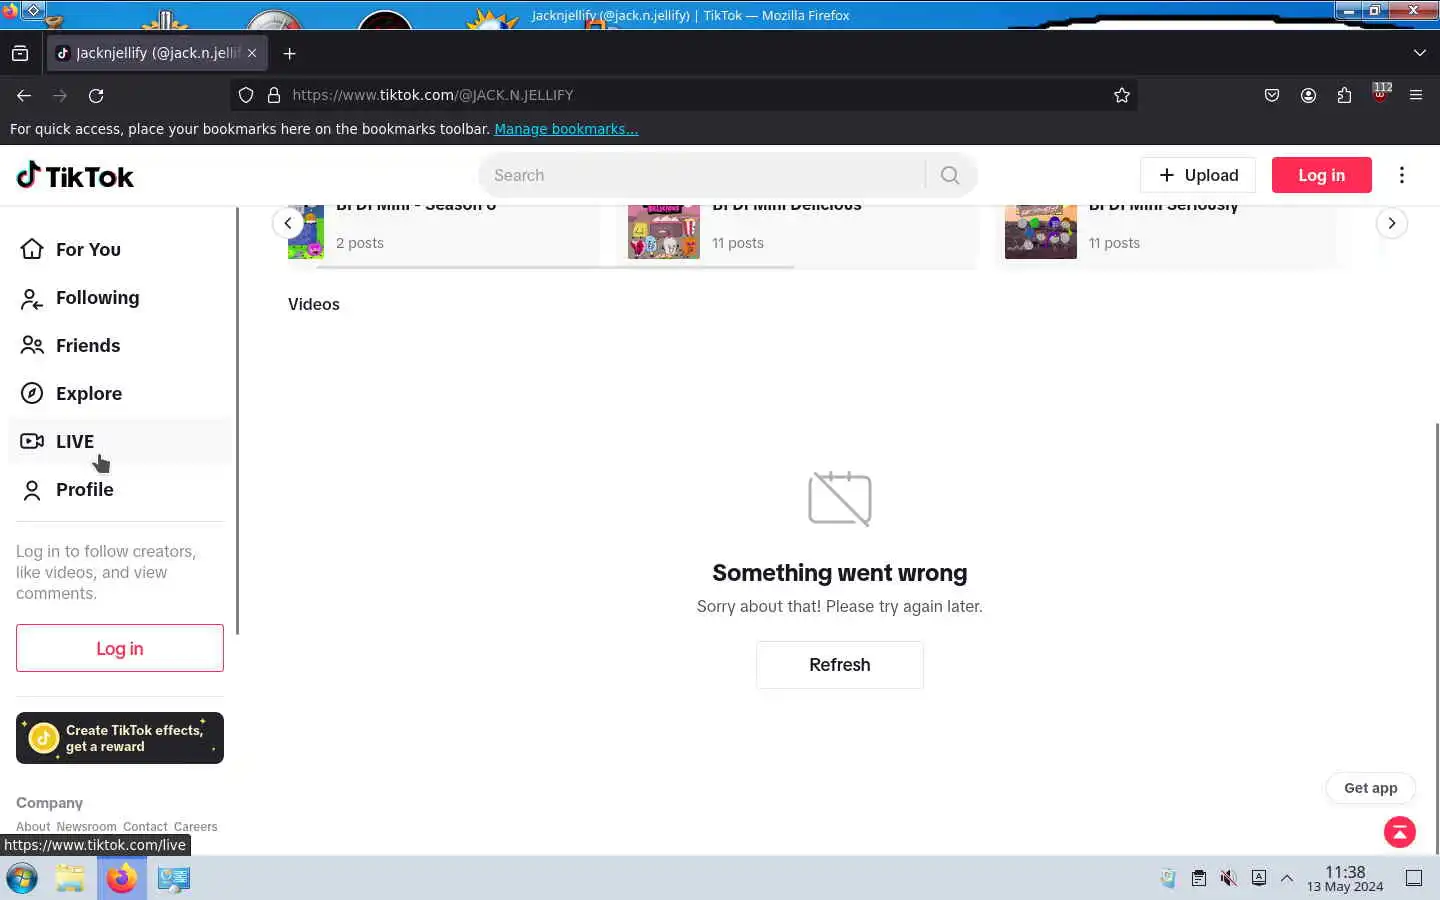
Task: Expand hidden system tray icons
Action: (x=1287, y=878)
